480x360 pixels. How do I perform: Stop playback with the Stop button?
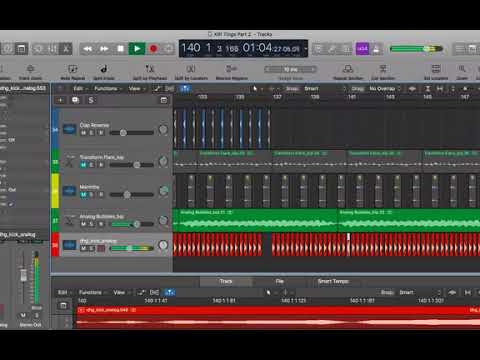[120, 49]
